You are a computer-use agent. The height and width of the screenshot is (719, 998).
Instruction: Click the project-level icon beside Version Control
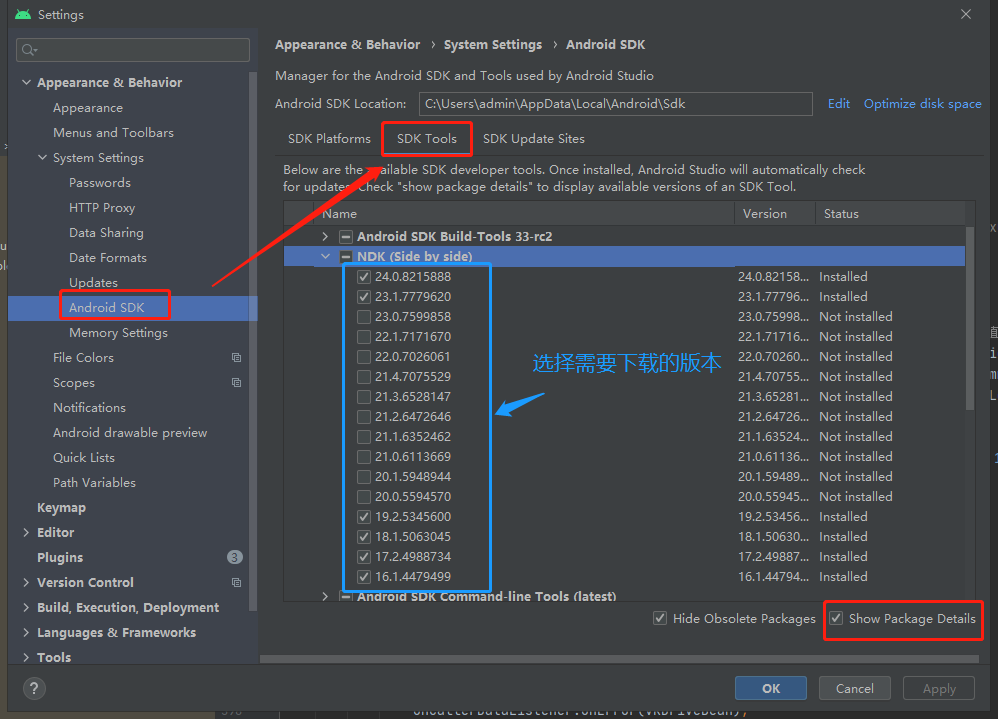click(236, 582)
